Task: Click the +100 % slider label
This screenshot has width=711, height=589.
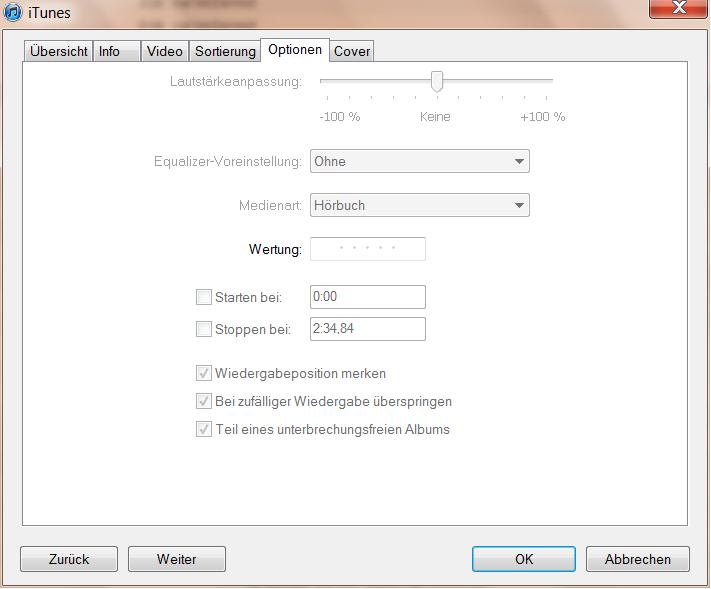Action: click(x=542, y=117)
